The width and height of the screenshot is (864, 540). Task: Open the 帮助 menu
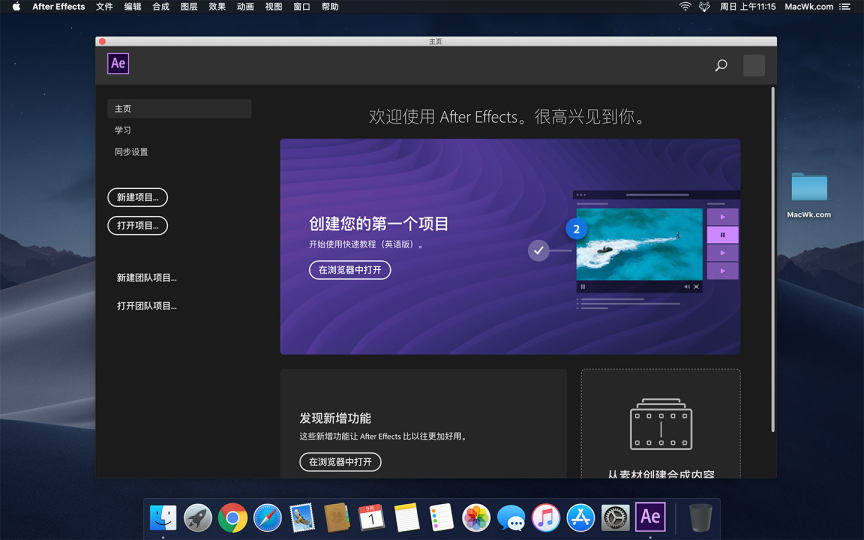330,7
